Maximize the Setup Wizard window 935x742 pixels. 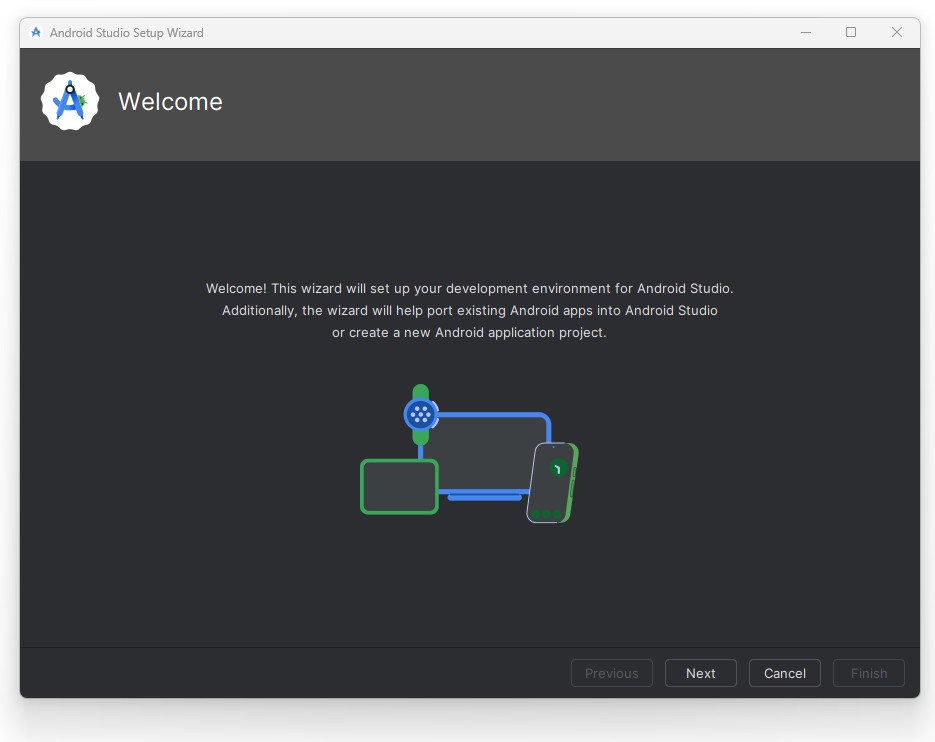pos(851,32)
